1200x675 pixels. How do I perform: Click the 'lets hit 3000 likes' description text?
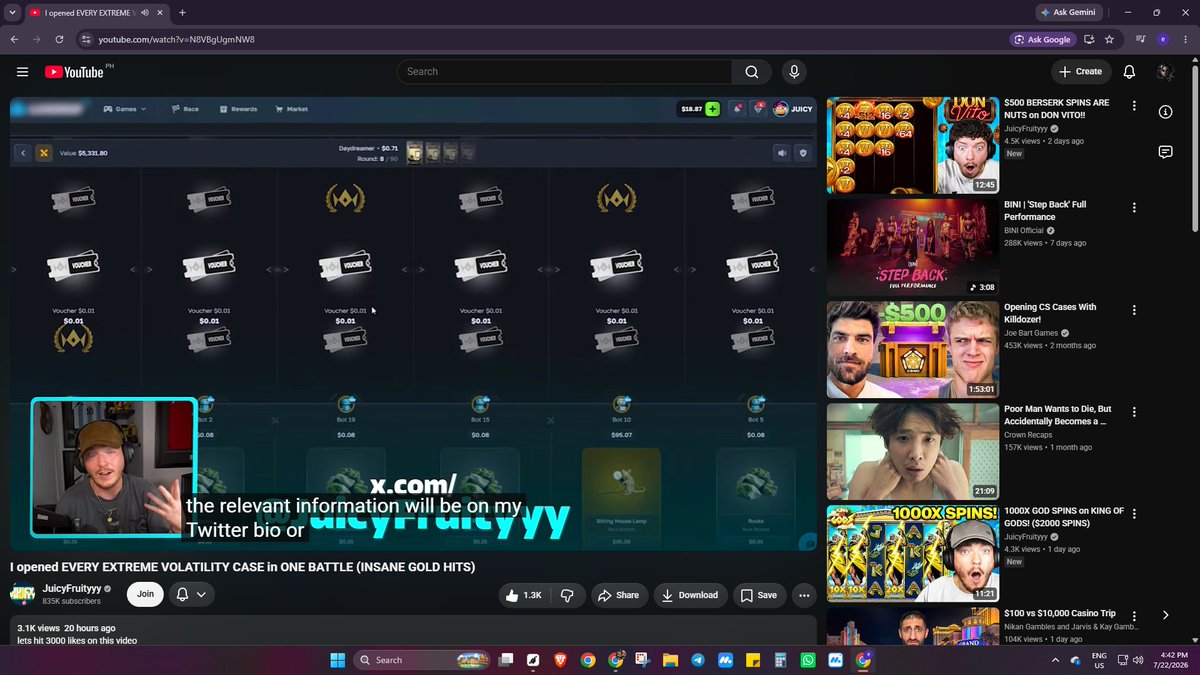tap(77, 640)
